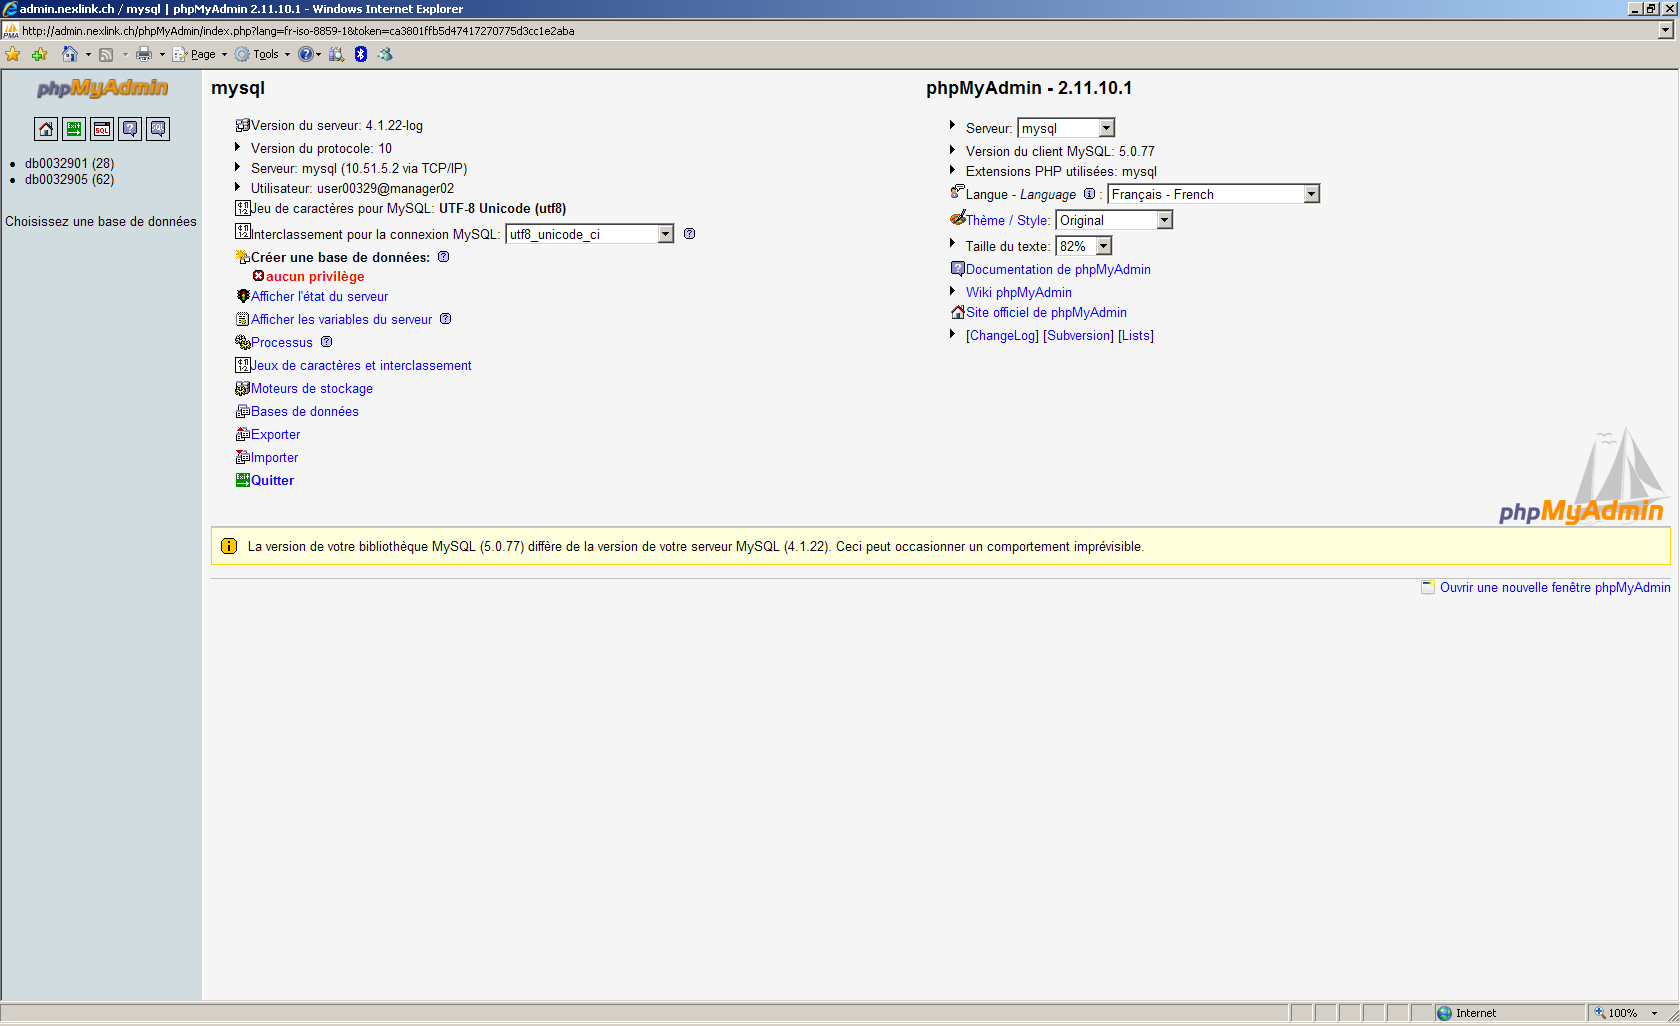Click the IE Help question mark icon
This screenshot has height=1026, width=1680.
[306, 54]
